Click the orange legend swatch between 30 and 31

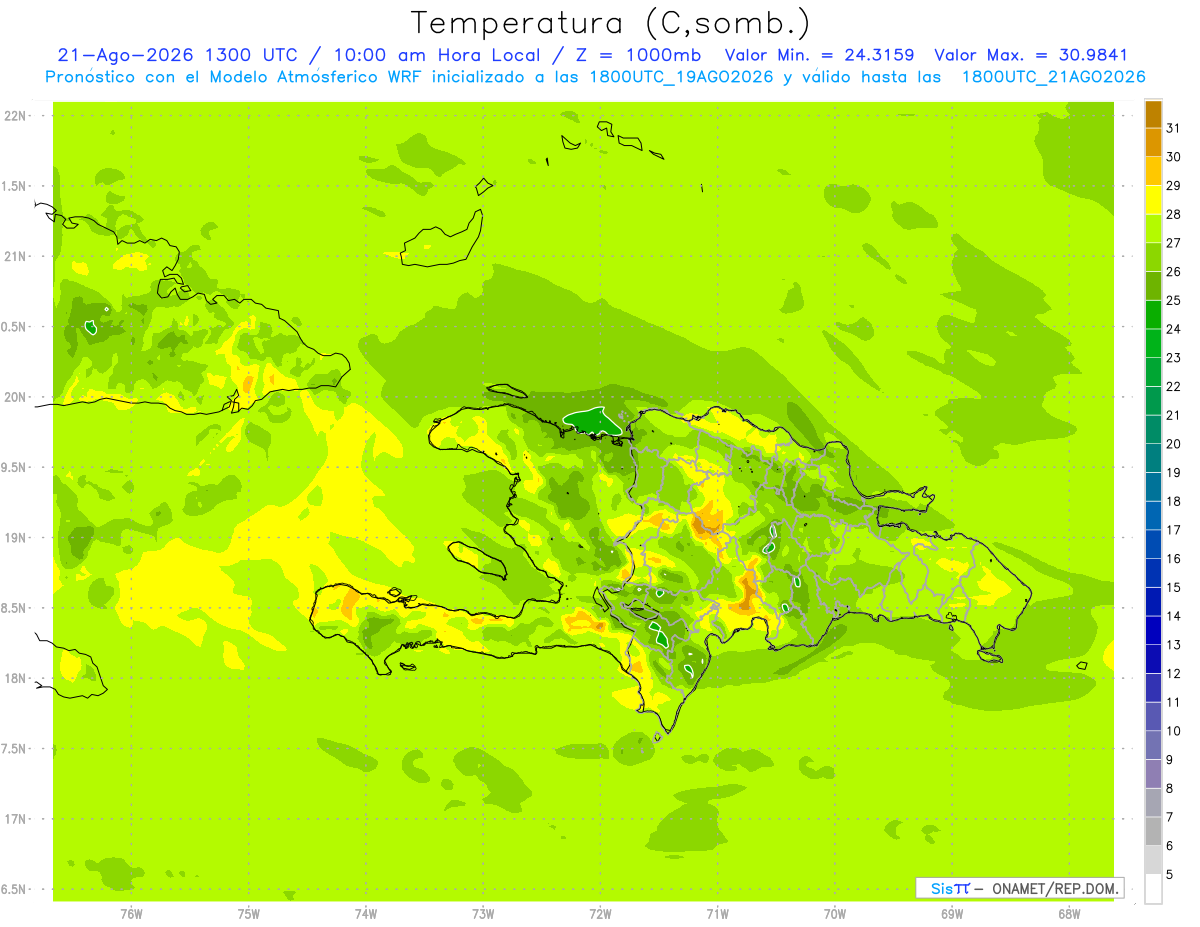tap(1153, 142)
